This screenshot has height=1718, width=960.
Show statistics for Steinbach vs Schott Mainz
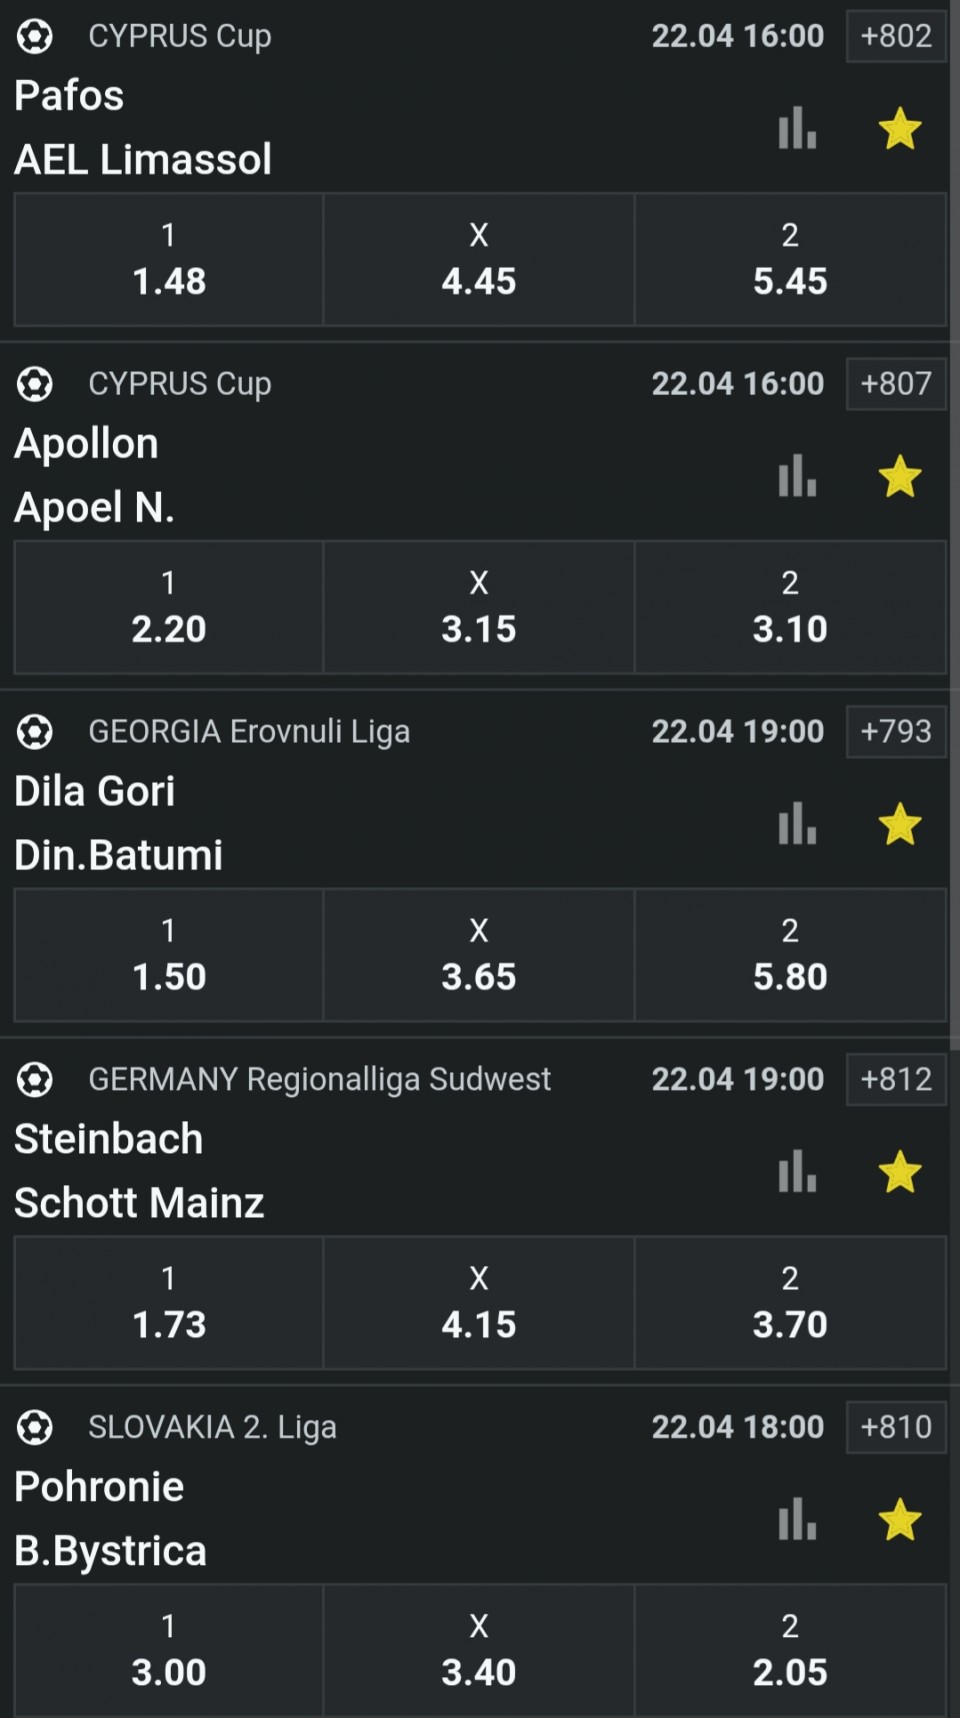pyautogui.click(x=797, y=1172)
